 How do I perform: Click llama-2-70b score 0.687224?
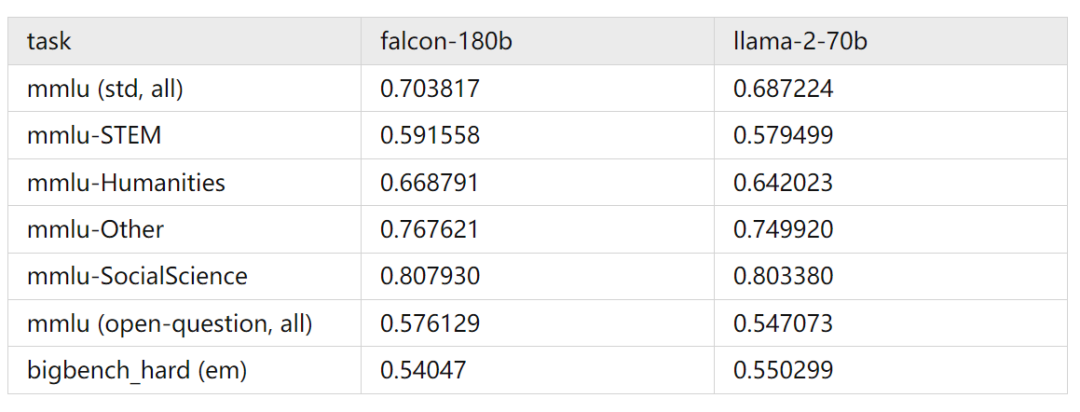783,89
